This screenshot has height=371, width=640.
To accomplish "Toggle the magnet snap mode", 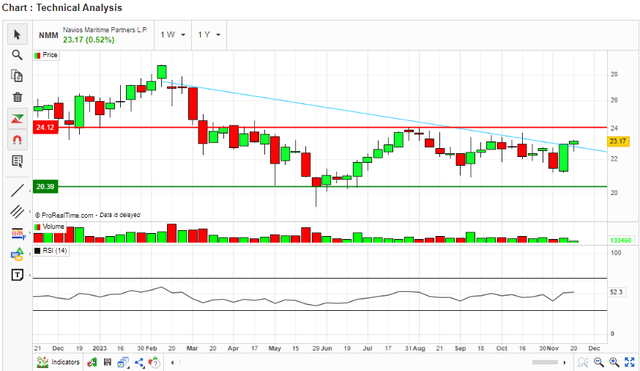I will 17,140.
